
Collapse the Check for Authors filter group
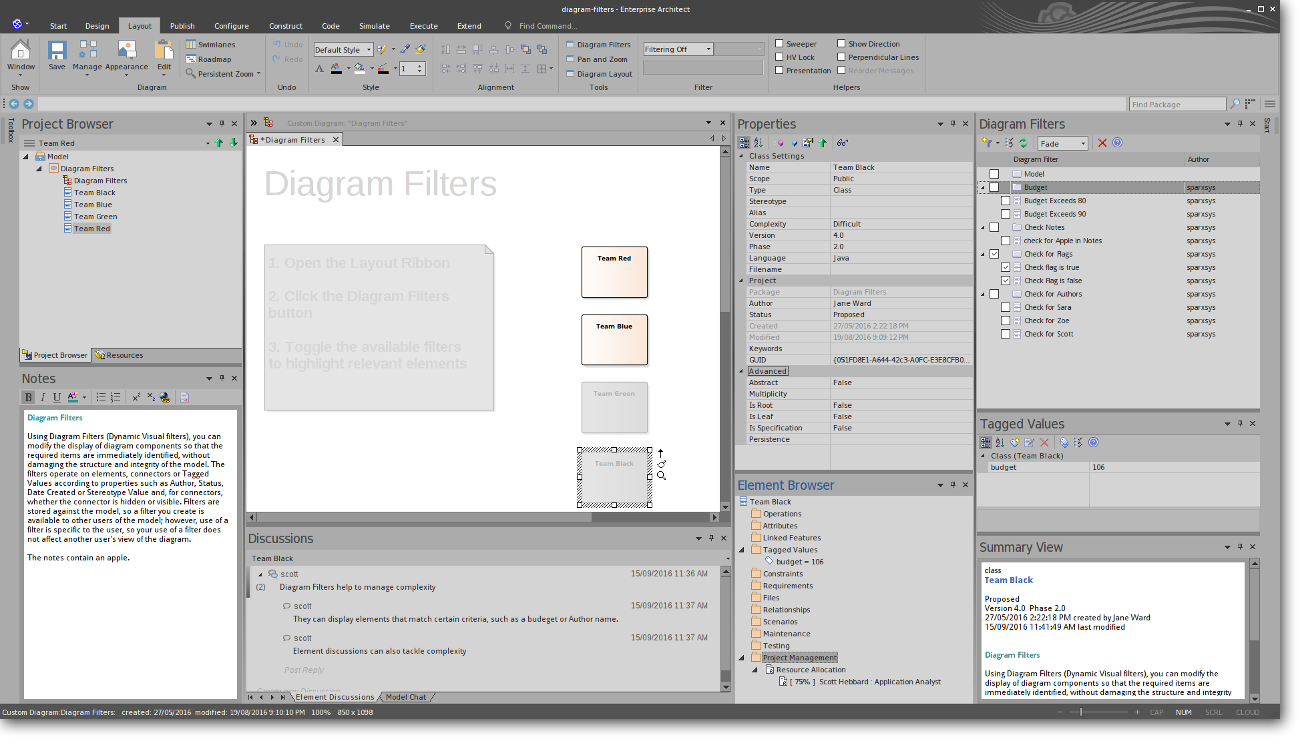(x=982, y=295)
